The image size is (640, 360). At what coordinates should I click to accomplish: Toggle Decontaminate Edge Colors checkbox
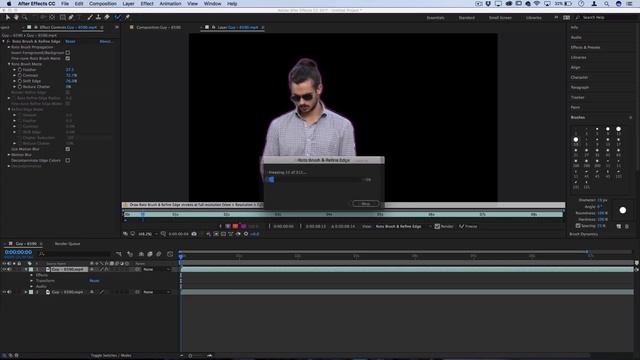point(68,160)
